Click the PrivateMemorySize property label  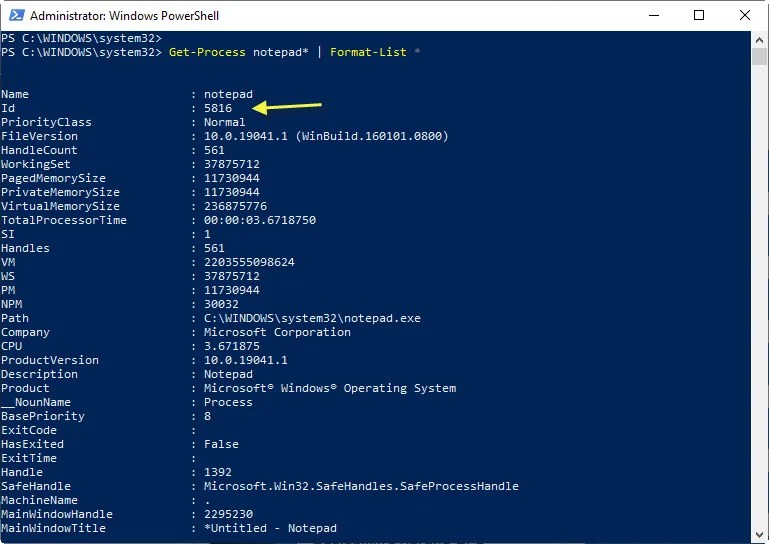click(60, 192)
